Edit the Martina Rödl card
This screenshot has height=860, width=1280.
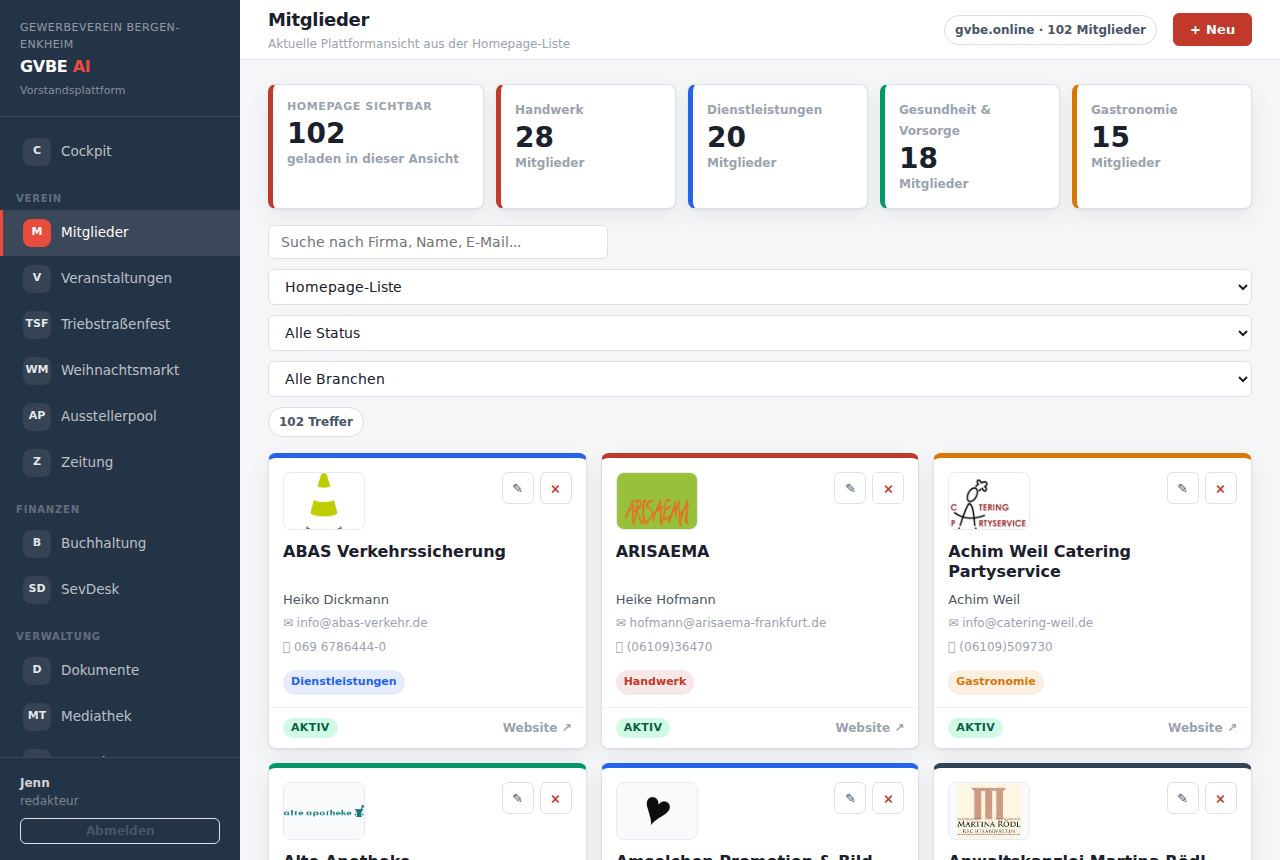1183,798
